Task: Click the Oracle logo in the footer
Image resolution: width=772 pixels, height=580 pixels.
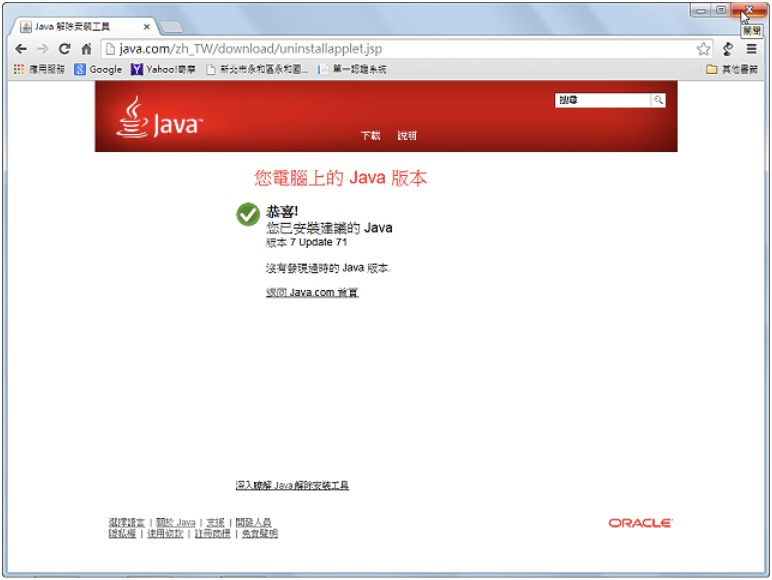Action: tap(641, 523)
